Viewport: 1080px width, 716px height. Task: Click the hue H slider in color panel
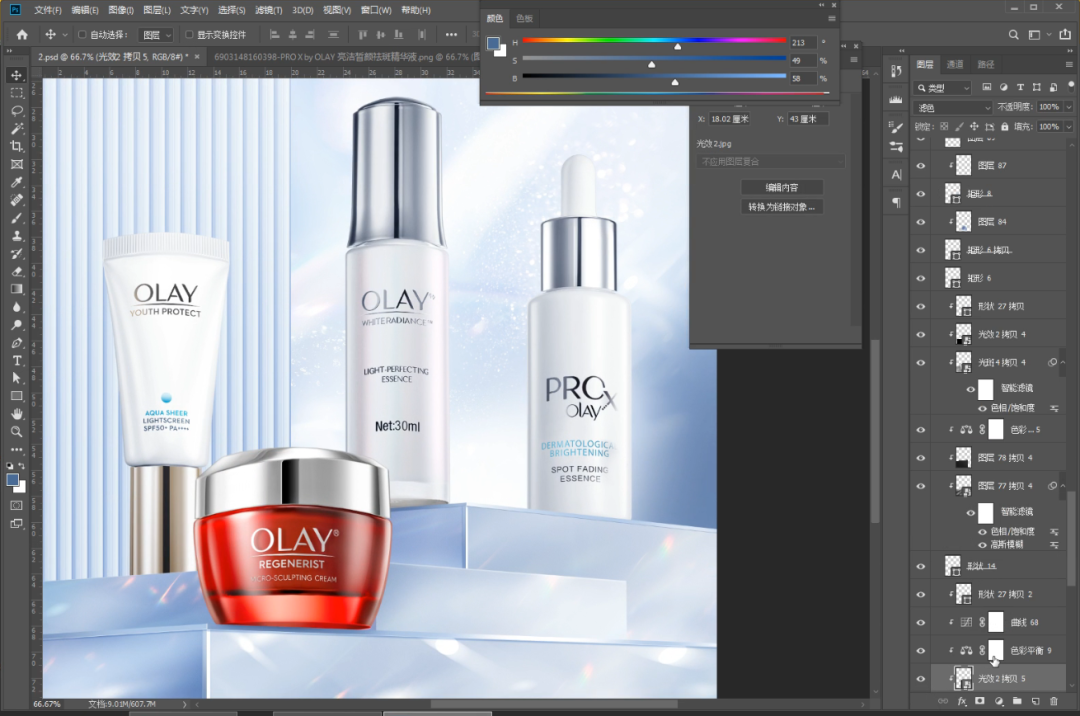(654, 42)
